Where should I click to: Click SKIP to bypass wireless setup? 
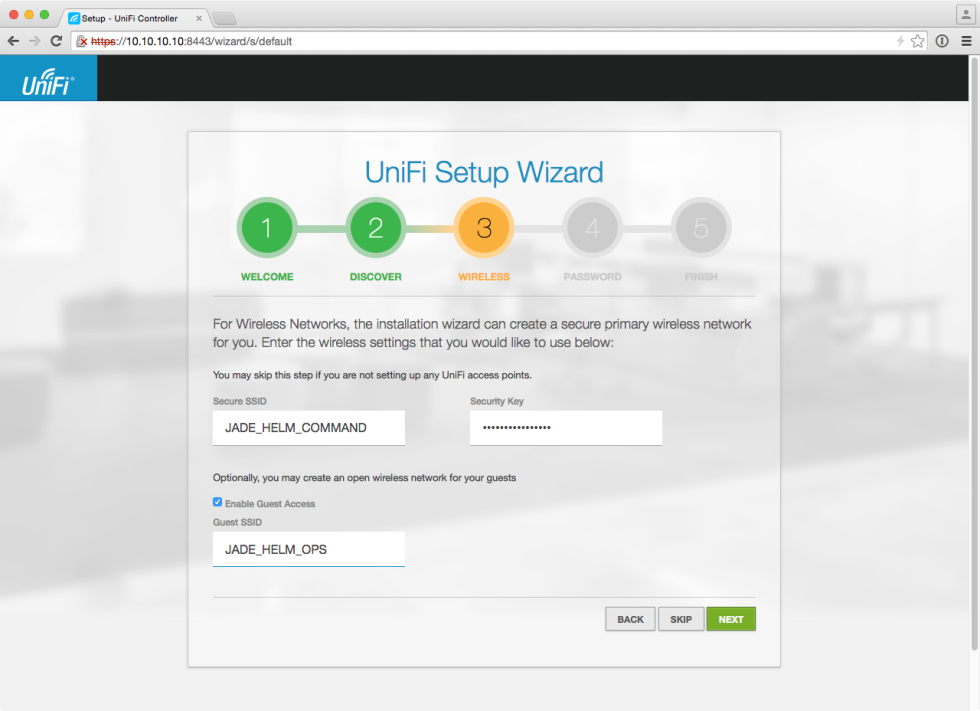(680, 618)
